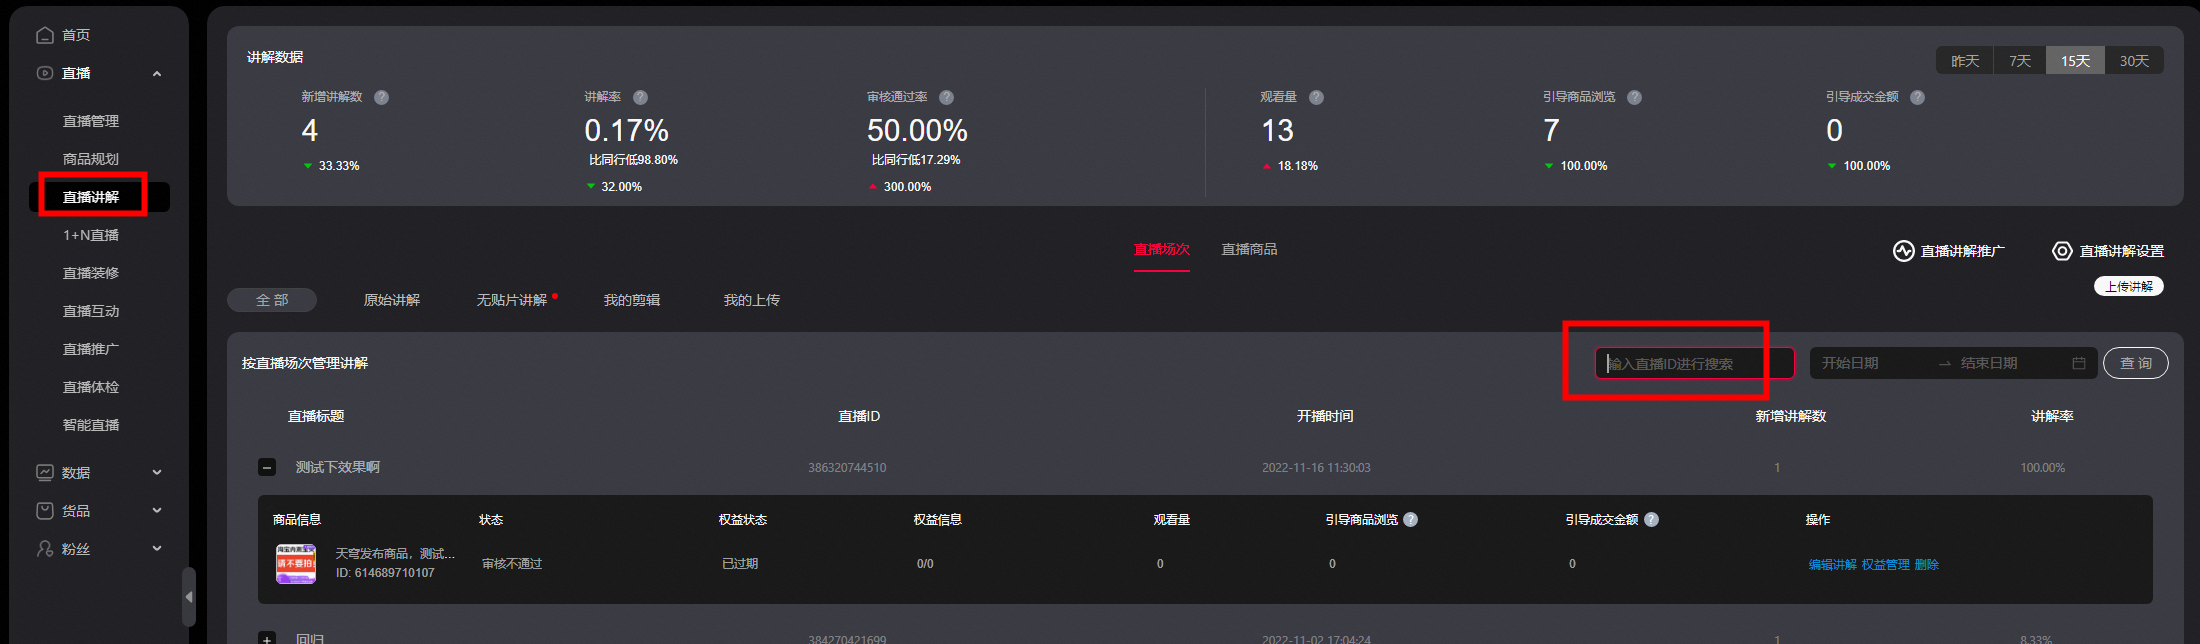Open 直播互动 in the sidebar
This screenshot has width=2200, height=644.
point(91,311)
